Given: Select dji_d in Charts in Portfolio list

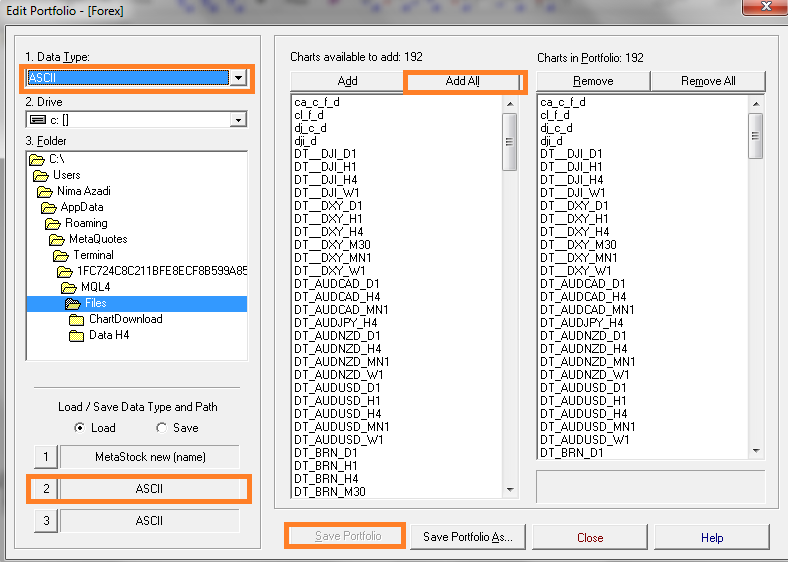Looking at the screenshot, I should [551, 141].
